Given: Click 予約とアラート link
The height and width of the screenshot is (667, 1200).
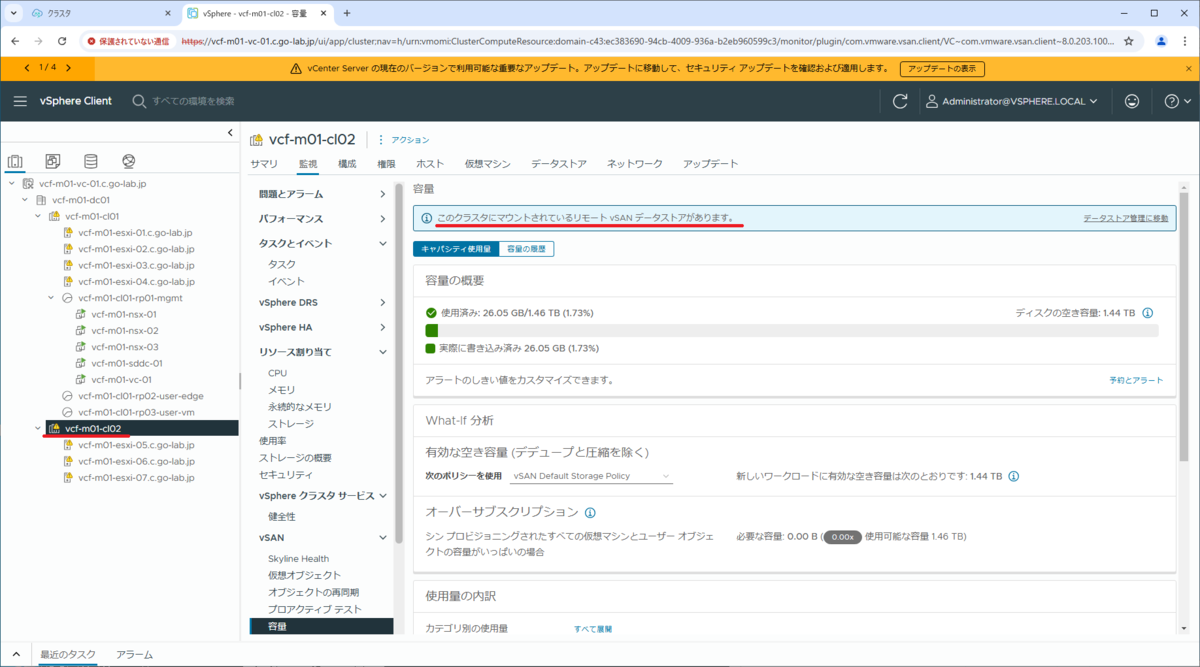Looking at the screenshot, I should coord(1136,381).
